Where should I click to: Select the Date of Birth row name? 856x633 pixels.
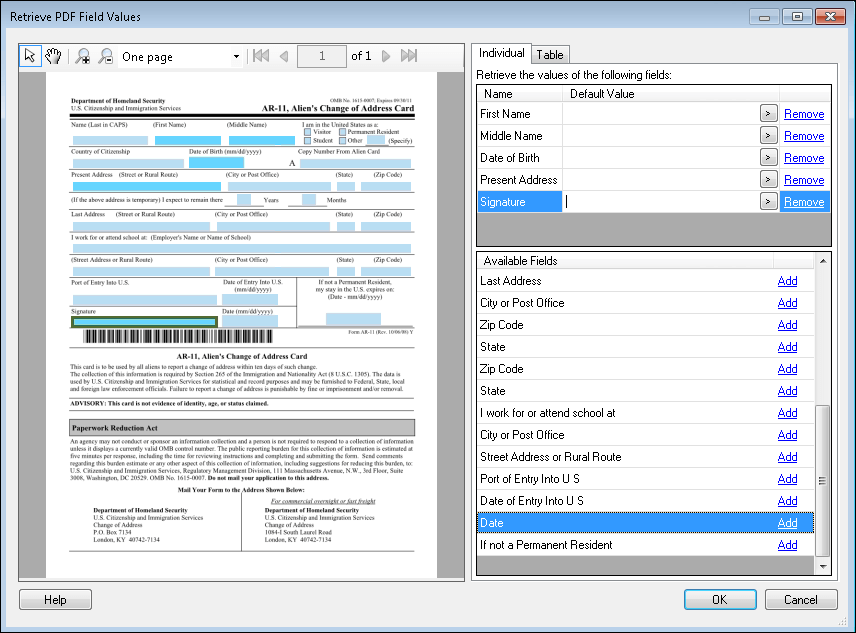pos(520,158)
